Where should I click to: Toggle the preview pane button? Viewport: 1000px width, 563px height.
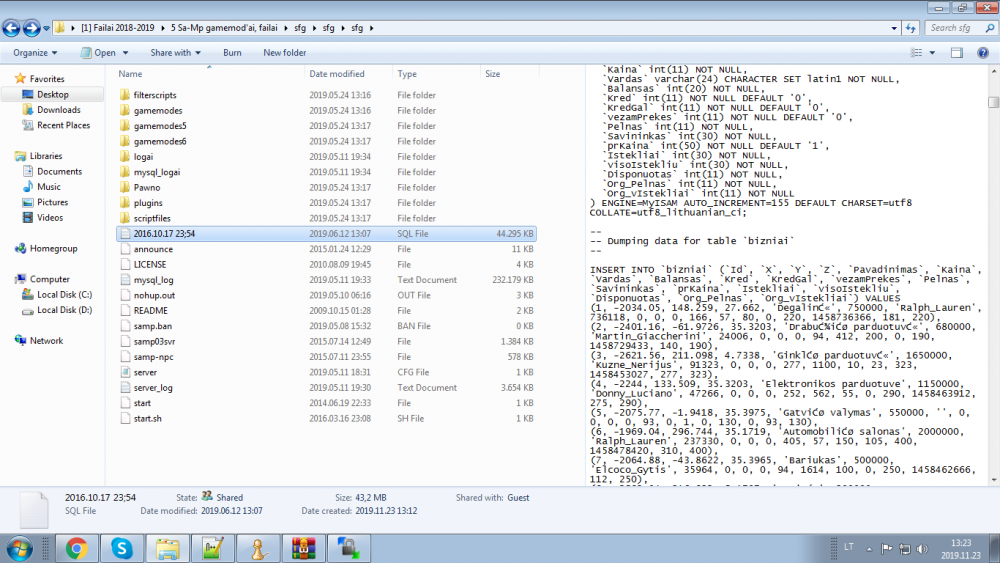[x=957, y=53]
